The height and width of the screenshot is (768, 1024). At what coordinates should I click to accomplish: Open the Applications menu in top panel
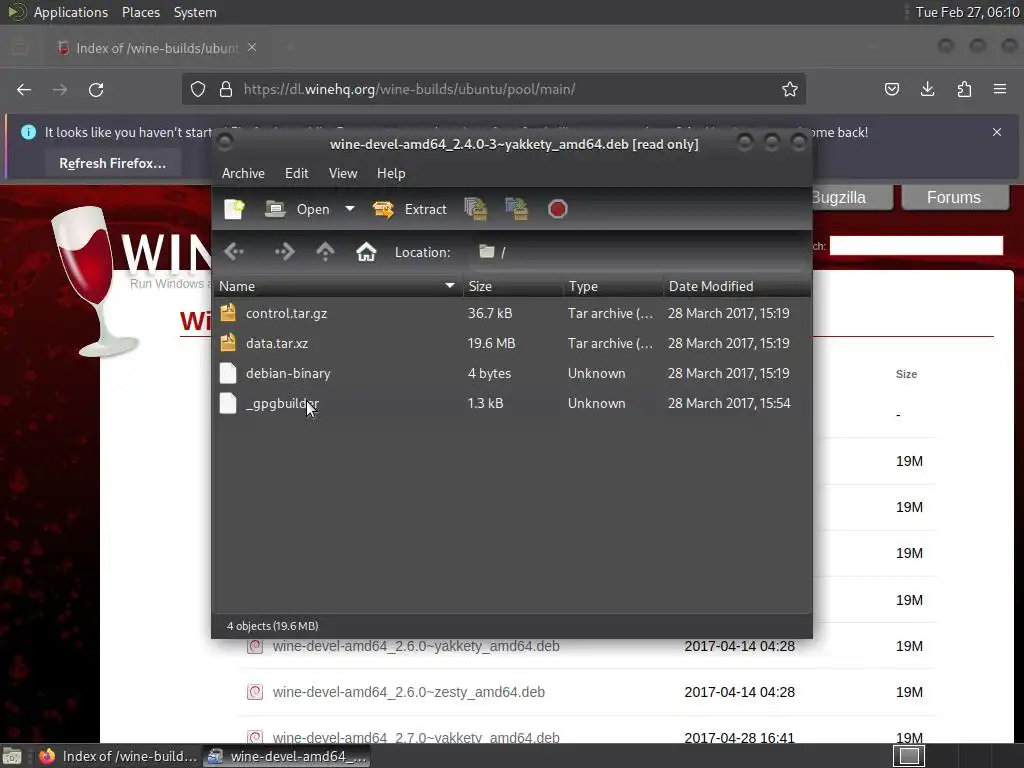(x=71, y=12)
